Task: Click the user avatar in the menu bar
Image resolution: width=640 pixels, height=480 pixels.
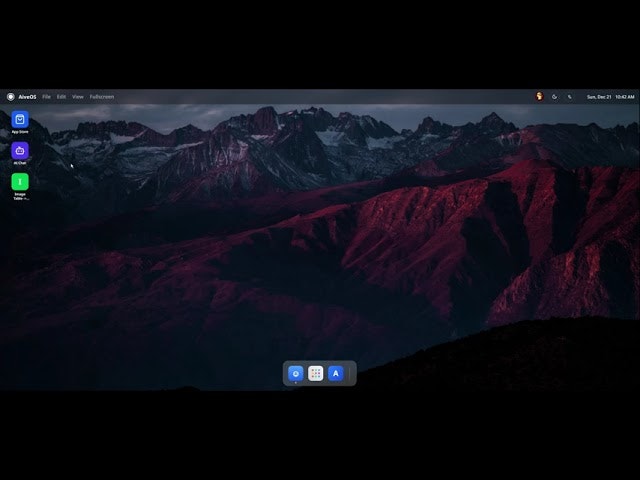Action: (x=540, y=96)
